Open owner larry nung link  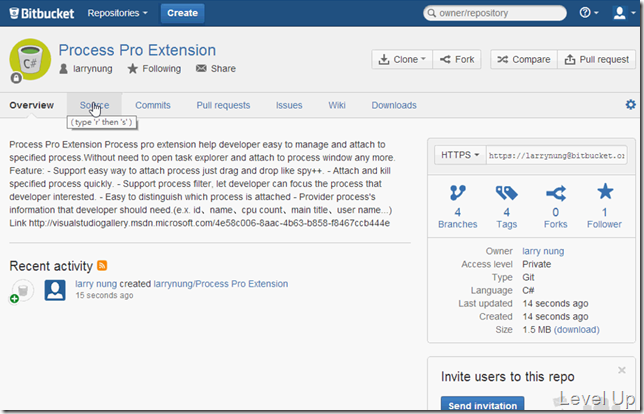pyautogui.click(x=543, y=251)
